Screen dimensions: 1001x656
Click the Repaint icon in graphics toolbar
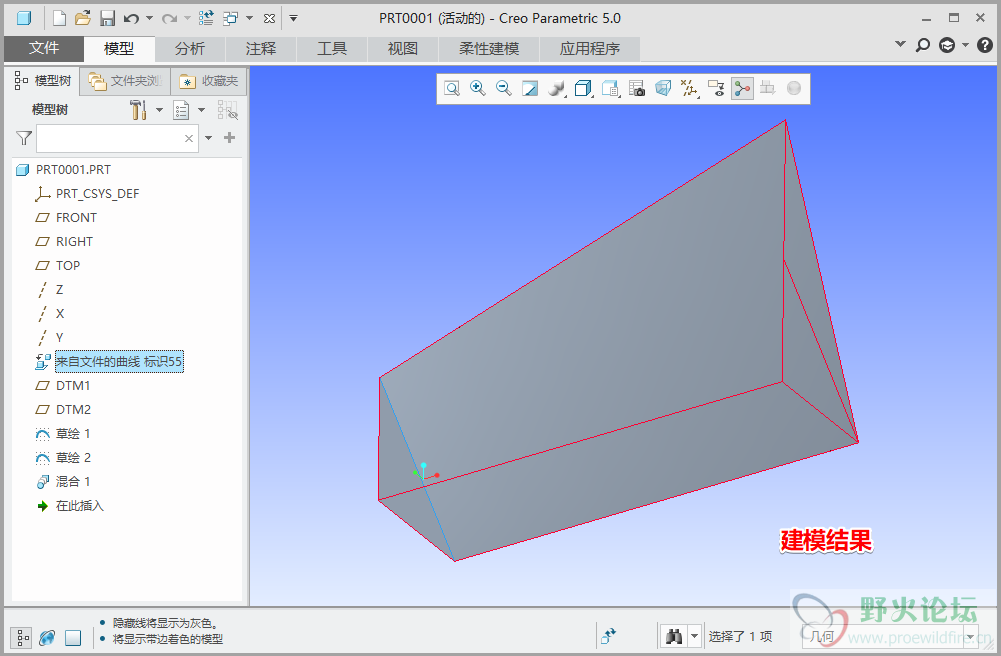(531, 89)
